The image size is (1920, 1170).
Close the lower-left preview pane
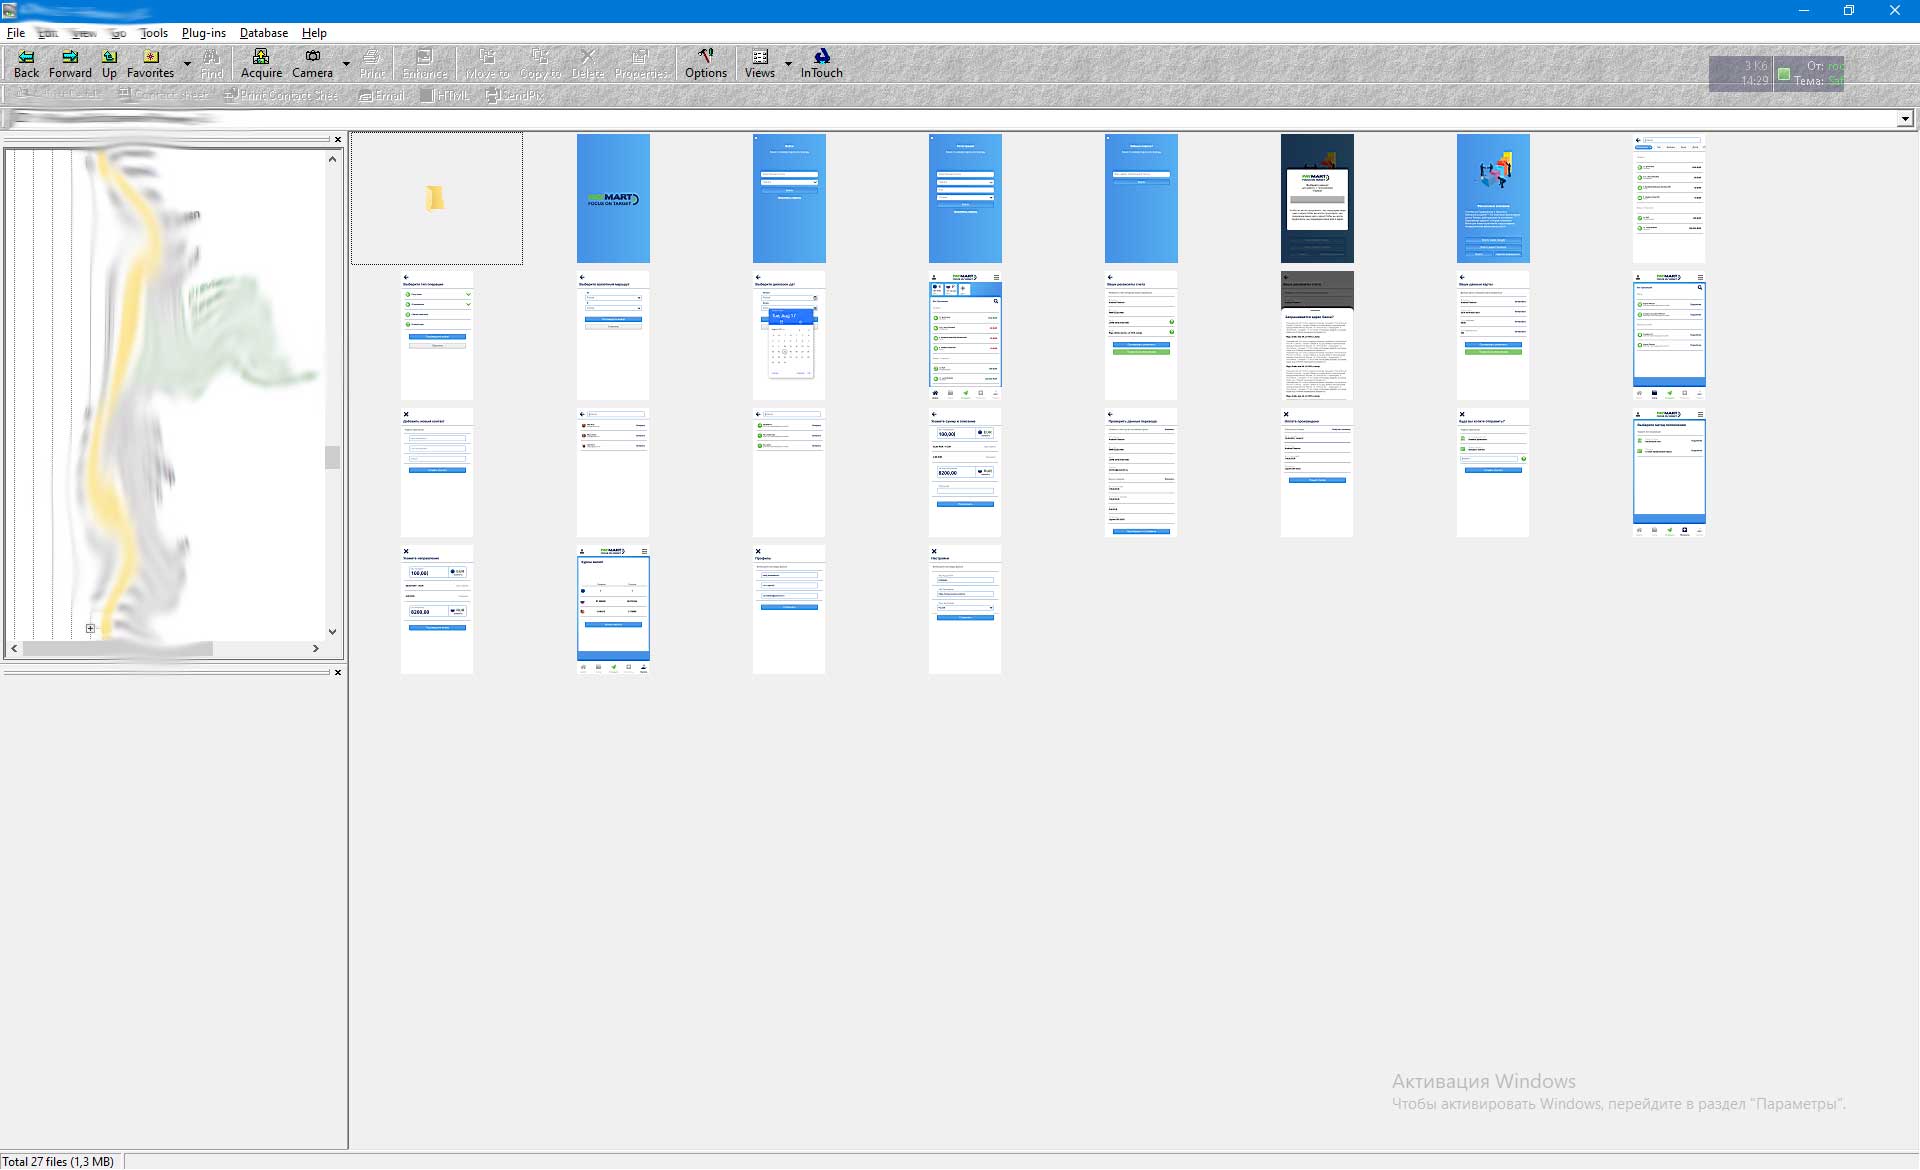click(x=338, y=672)
